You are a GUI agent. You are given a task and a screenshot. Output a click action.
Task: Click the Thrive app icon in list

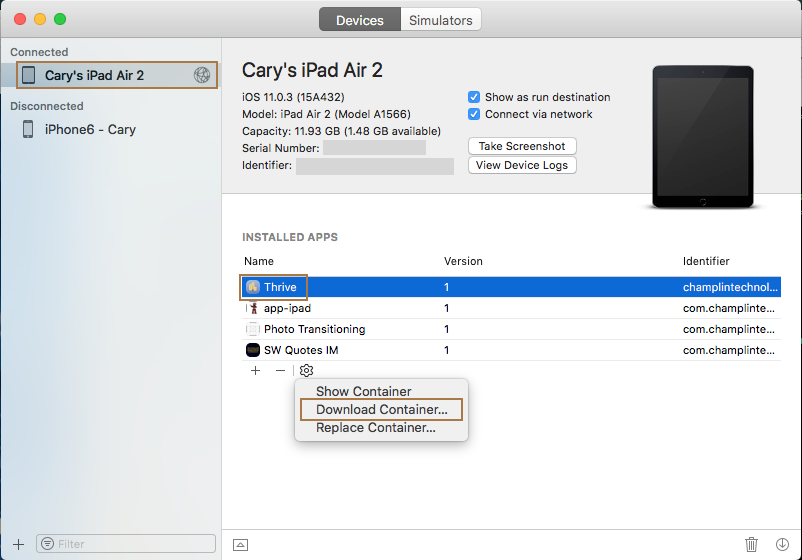(253, 287)
